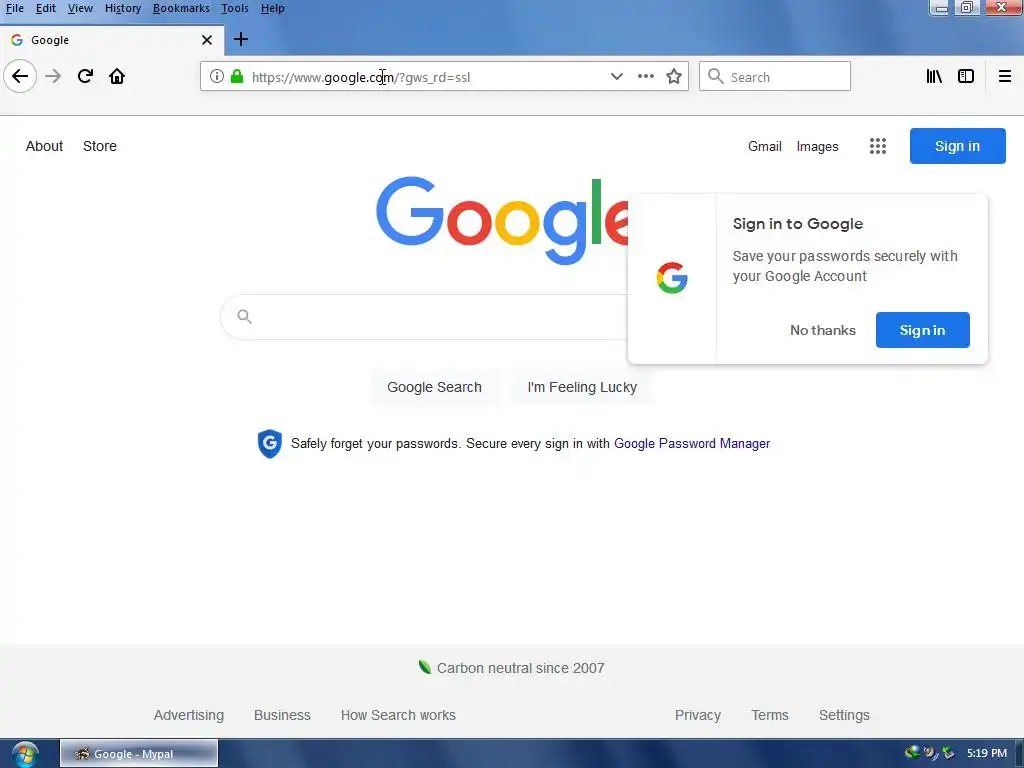
Task: Expand the address bar history dropdown arrow
Action: click(x=616, y=76)
